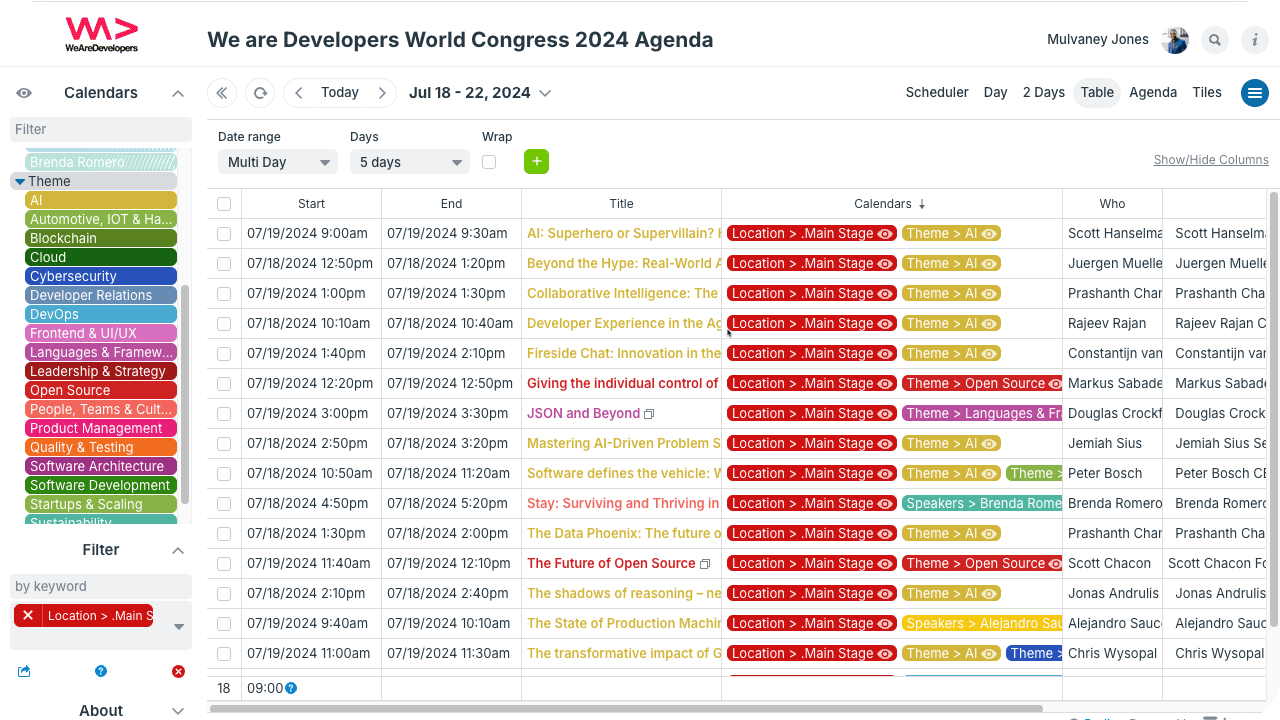Check the select-all header checkbox
This screenshot has width=1280, height=720.
(x=224, y=204)
